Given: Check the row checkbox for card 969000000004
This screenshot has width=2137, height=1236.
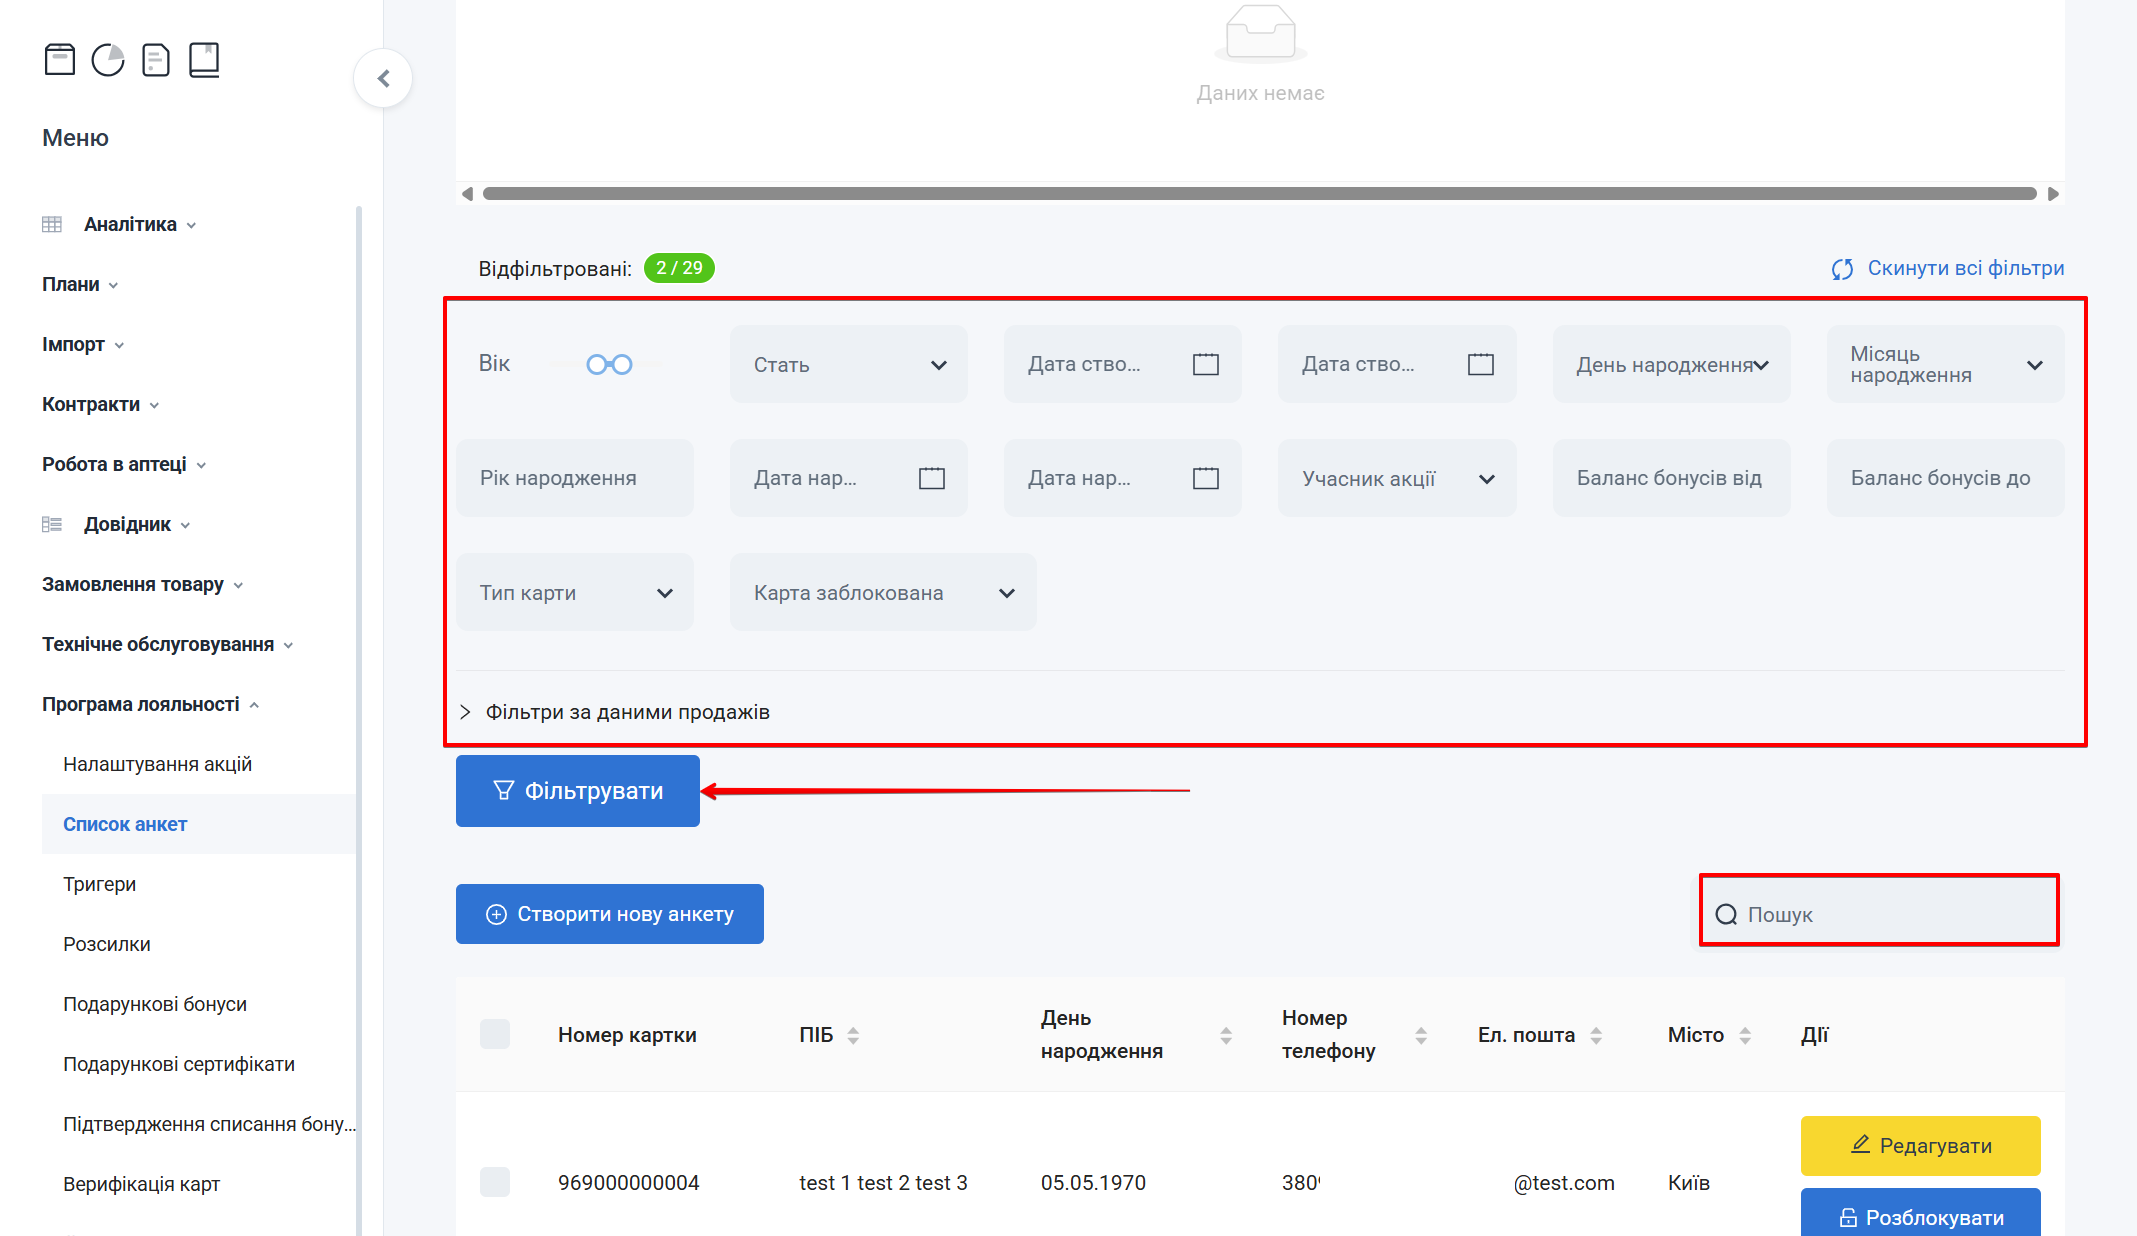Looking at the screenshot, I should point(495,1182).
